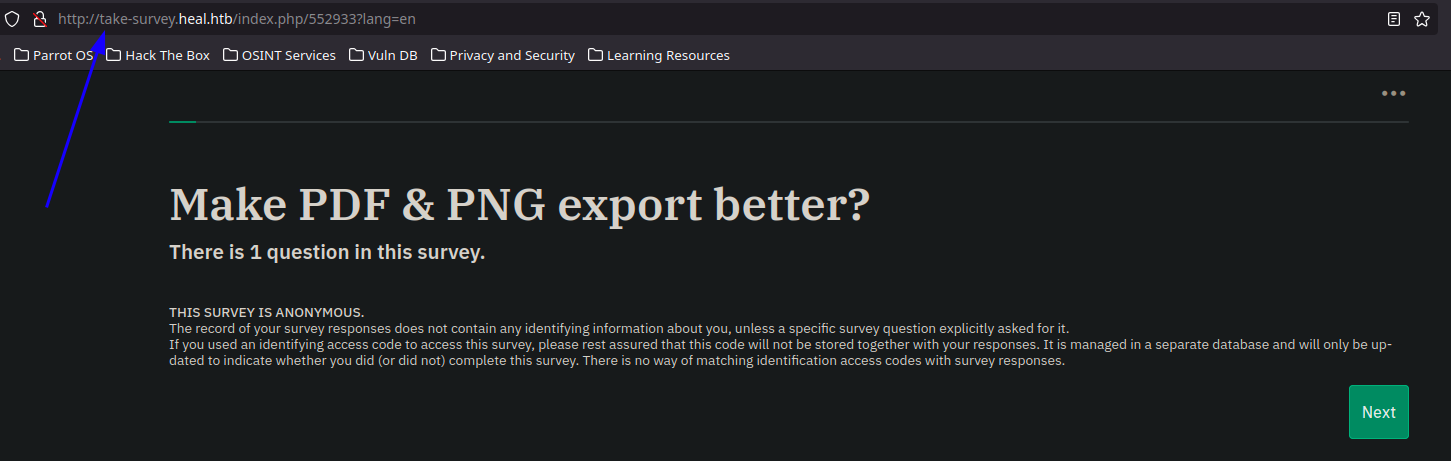Open the Parrot OS bookmarks folder

tap(54, 55)
